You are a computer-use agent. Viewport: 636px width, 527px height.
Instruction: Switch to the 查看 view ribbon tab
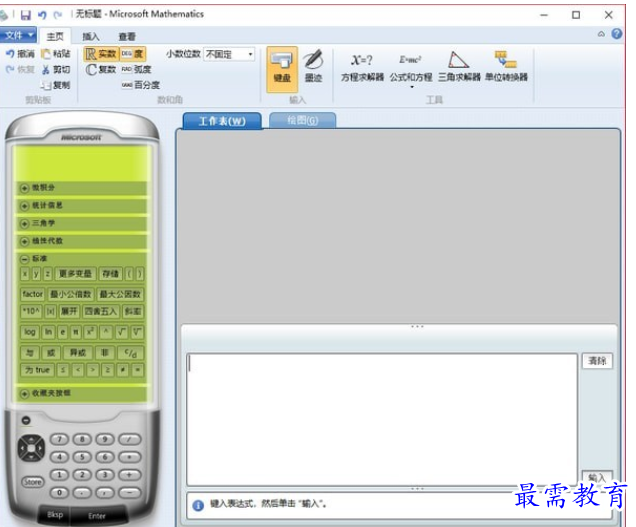127,37
